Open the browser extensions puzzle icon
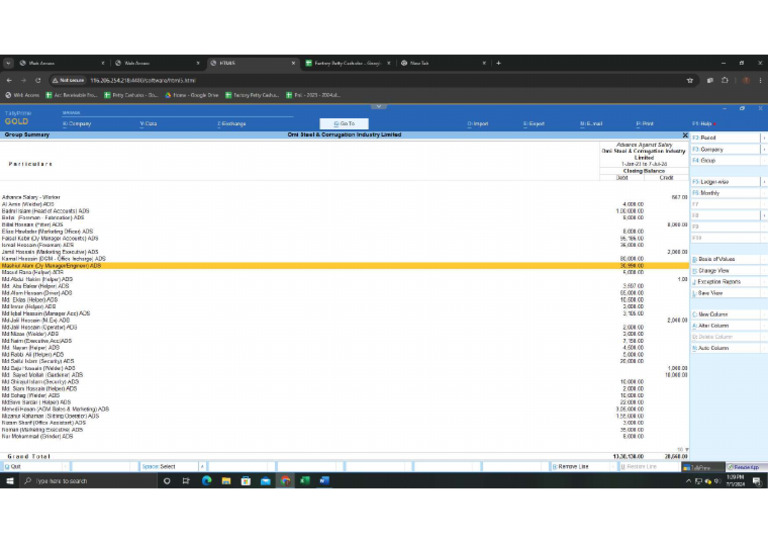This screenshot has height=543, width=768. [x=725, y=80]
